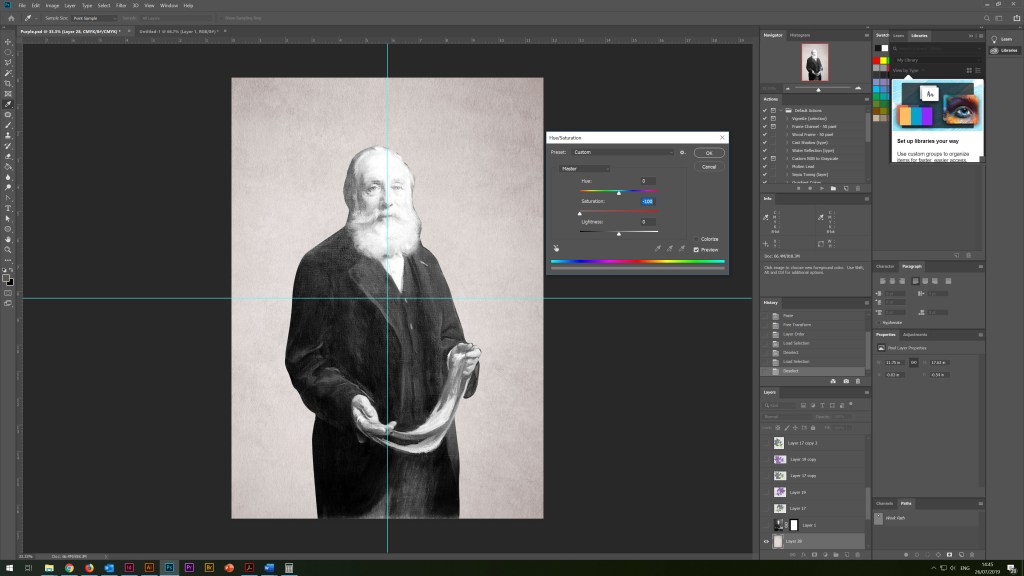
Task: Cancel the Hue/Saturation dialog
Action: point(708,166)
